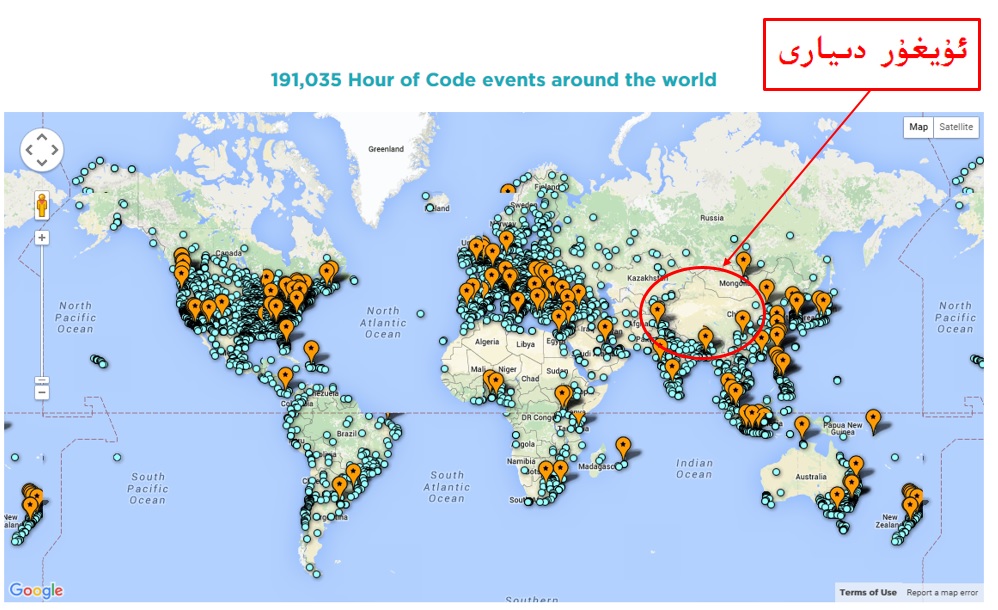This screenshot has width=998, height=610.
Task: Click the North Atlantic Ocean label
Action: 383,322
